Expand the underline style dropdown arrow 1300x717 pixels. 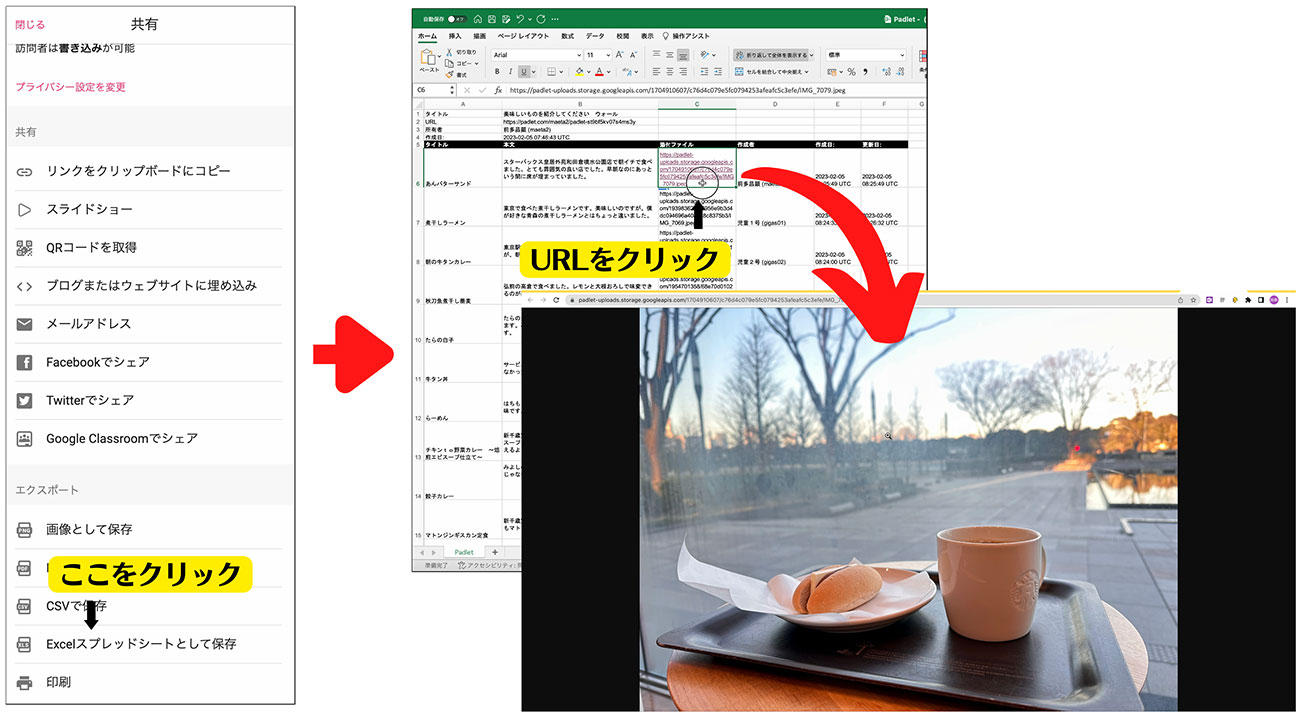534,72
